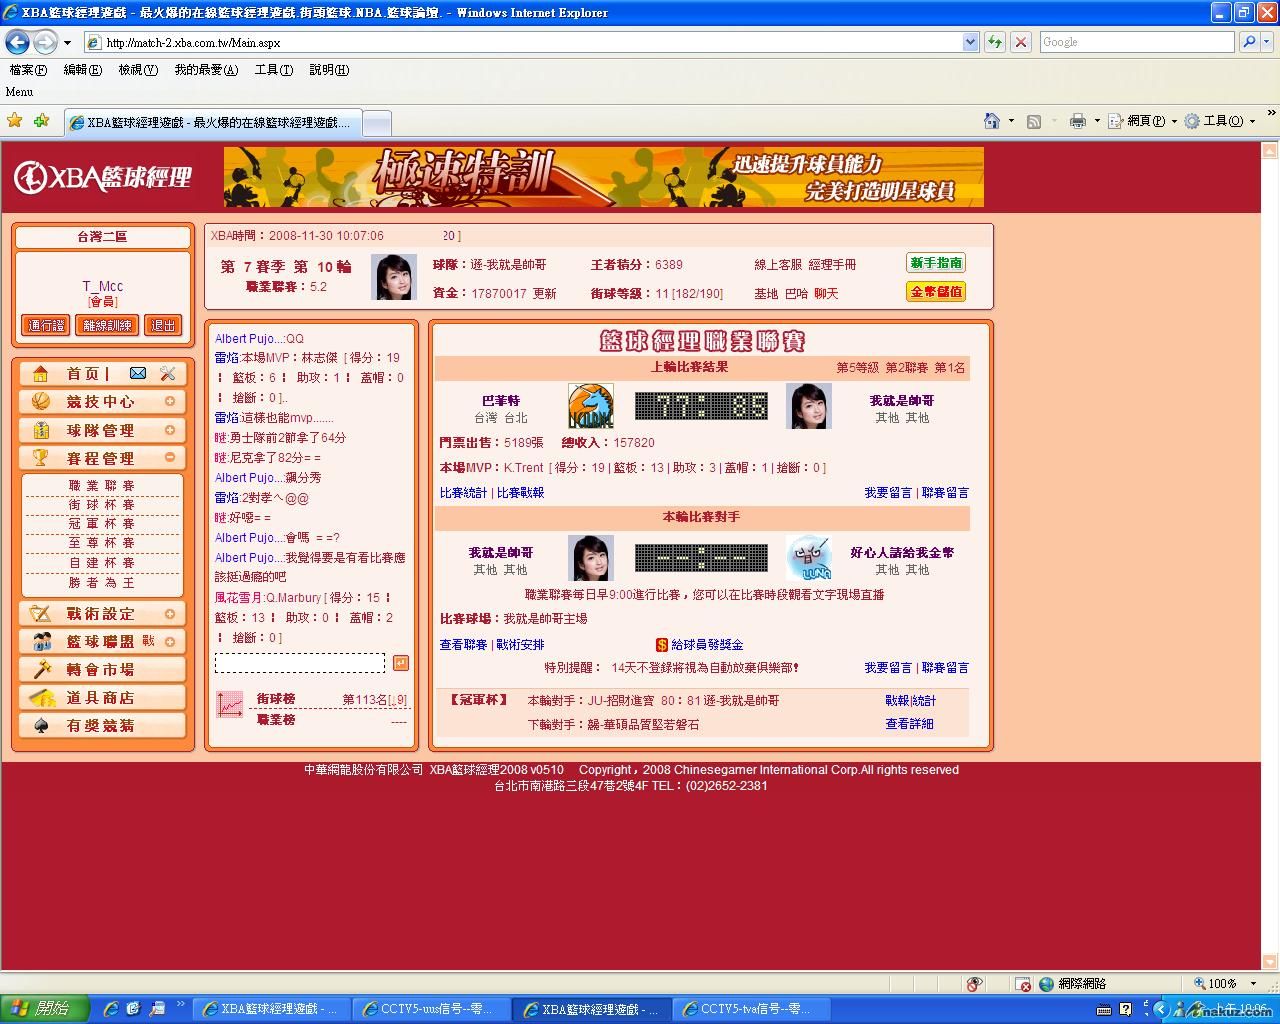
Task: Click the 退出 logout button
Action: coord(163,325)
